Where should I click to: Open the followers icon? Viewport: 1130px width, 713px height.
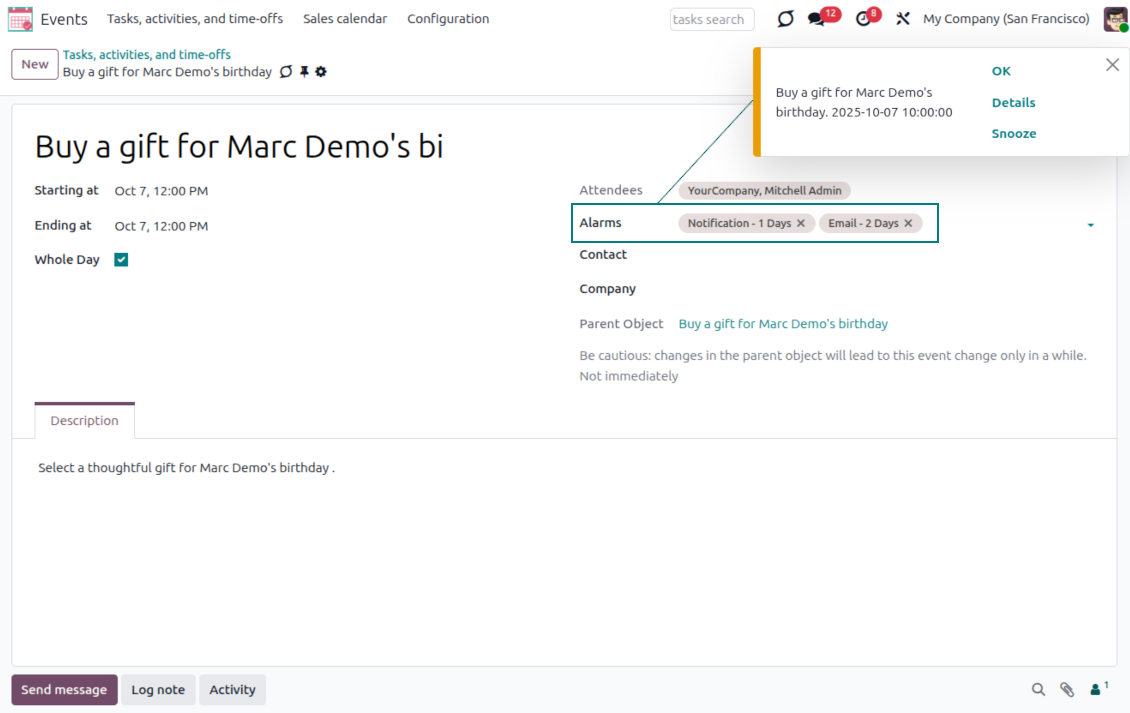pyautogui.click(x=1098, y=689)
